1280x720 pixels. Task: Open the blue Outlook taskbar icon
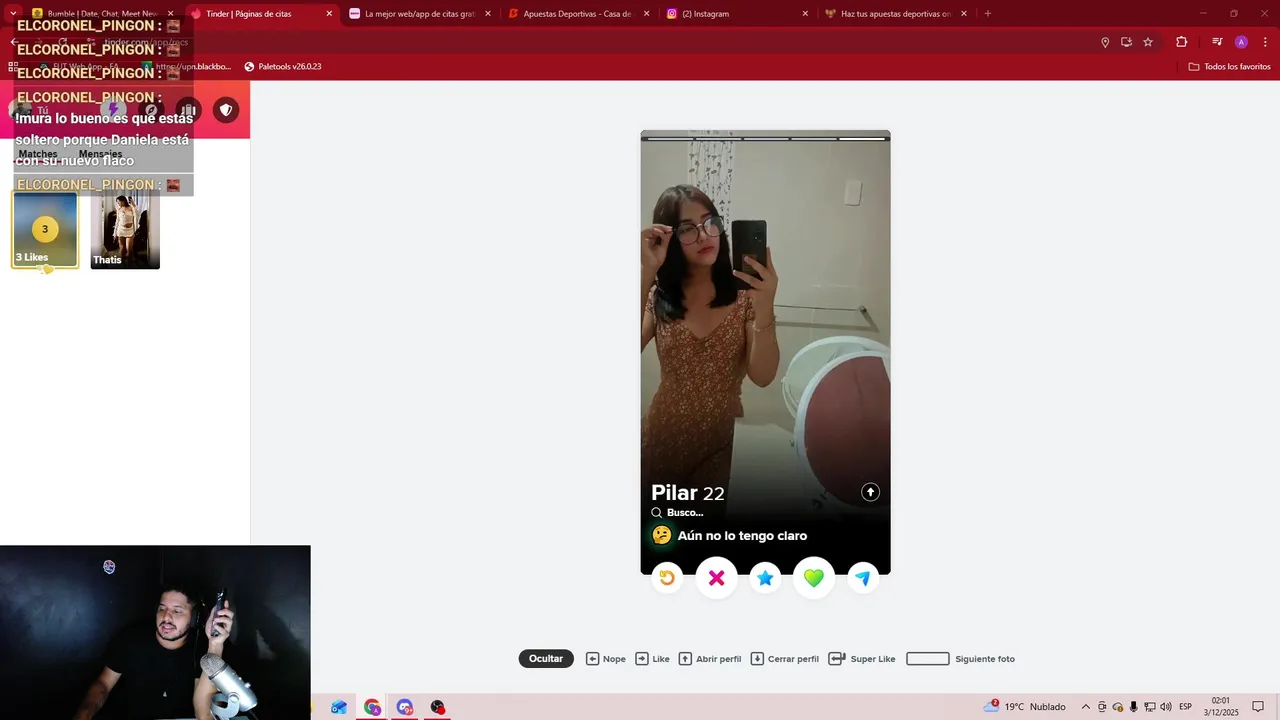click(x=339, y=707)
